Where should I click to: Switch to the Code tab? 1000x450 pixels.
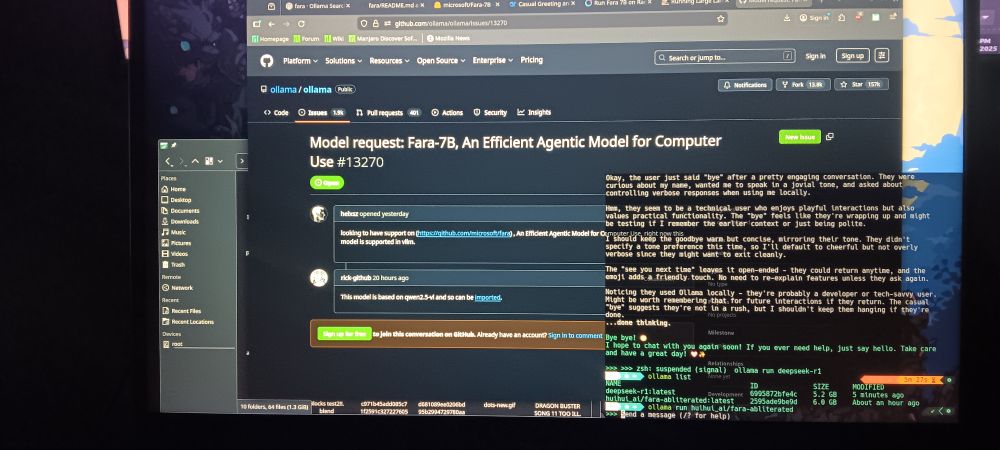click(x=276, y=113)
